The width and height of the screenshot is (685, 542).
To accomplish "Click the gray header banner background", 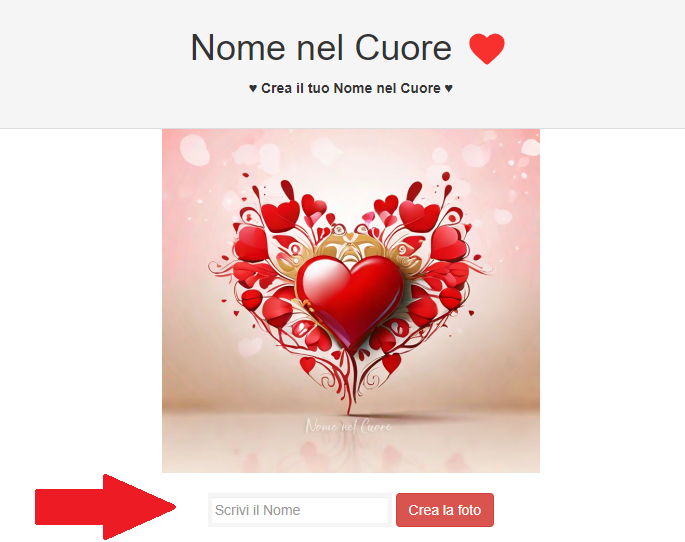I will click(87, 64).
